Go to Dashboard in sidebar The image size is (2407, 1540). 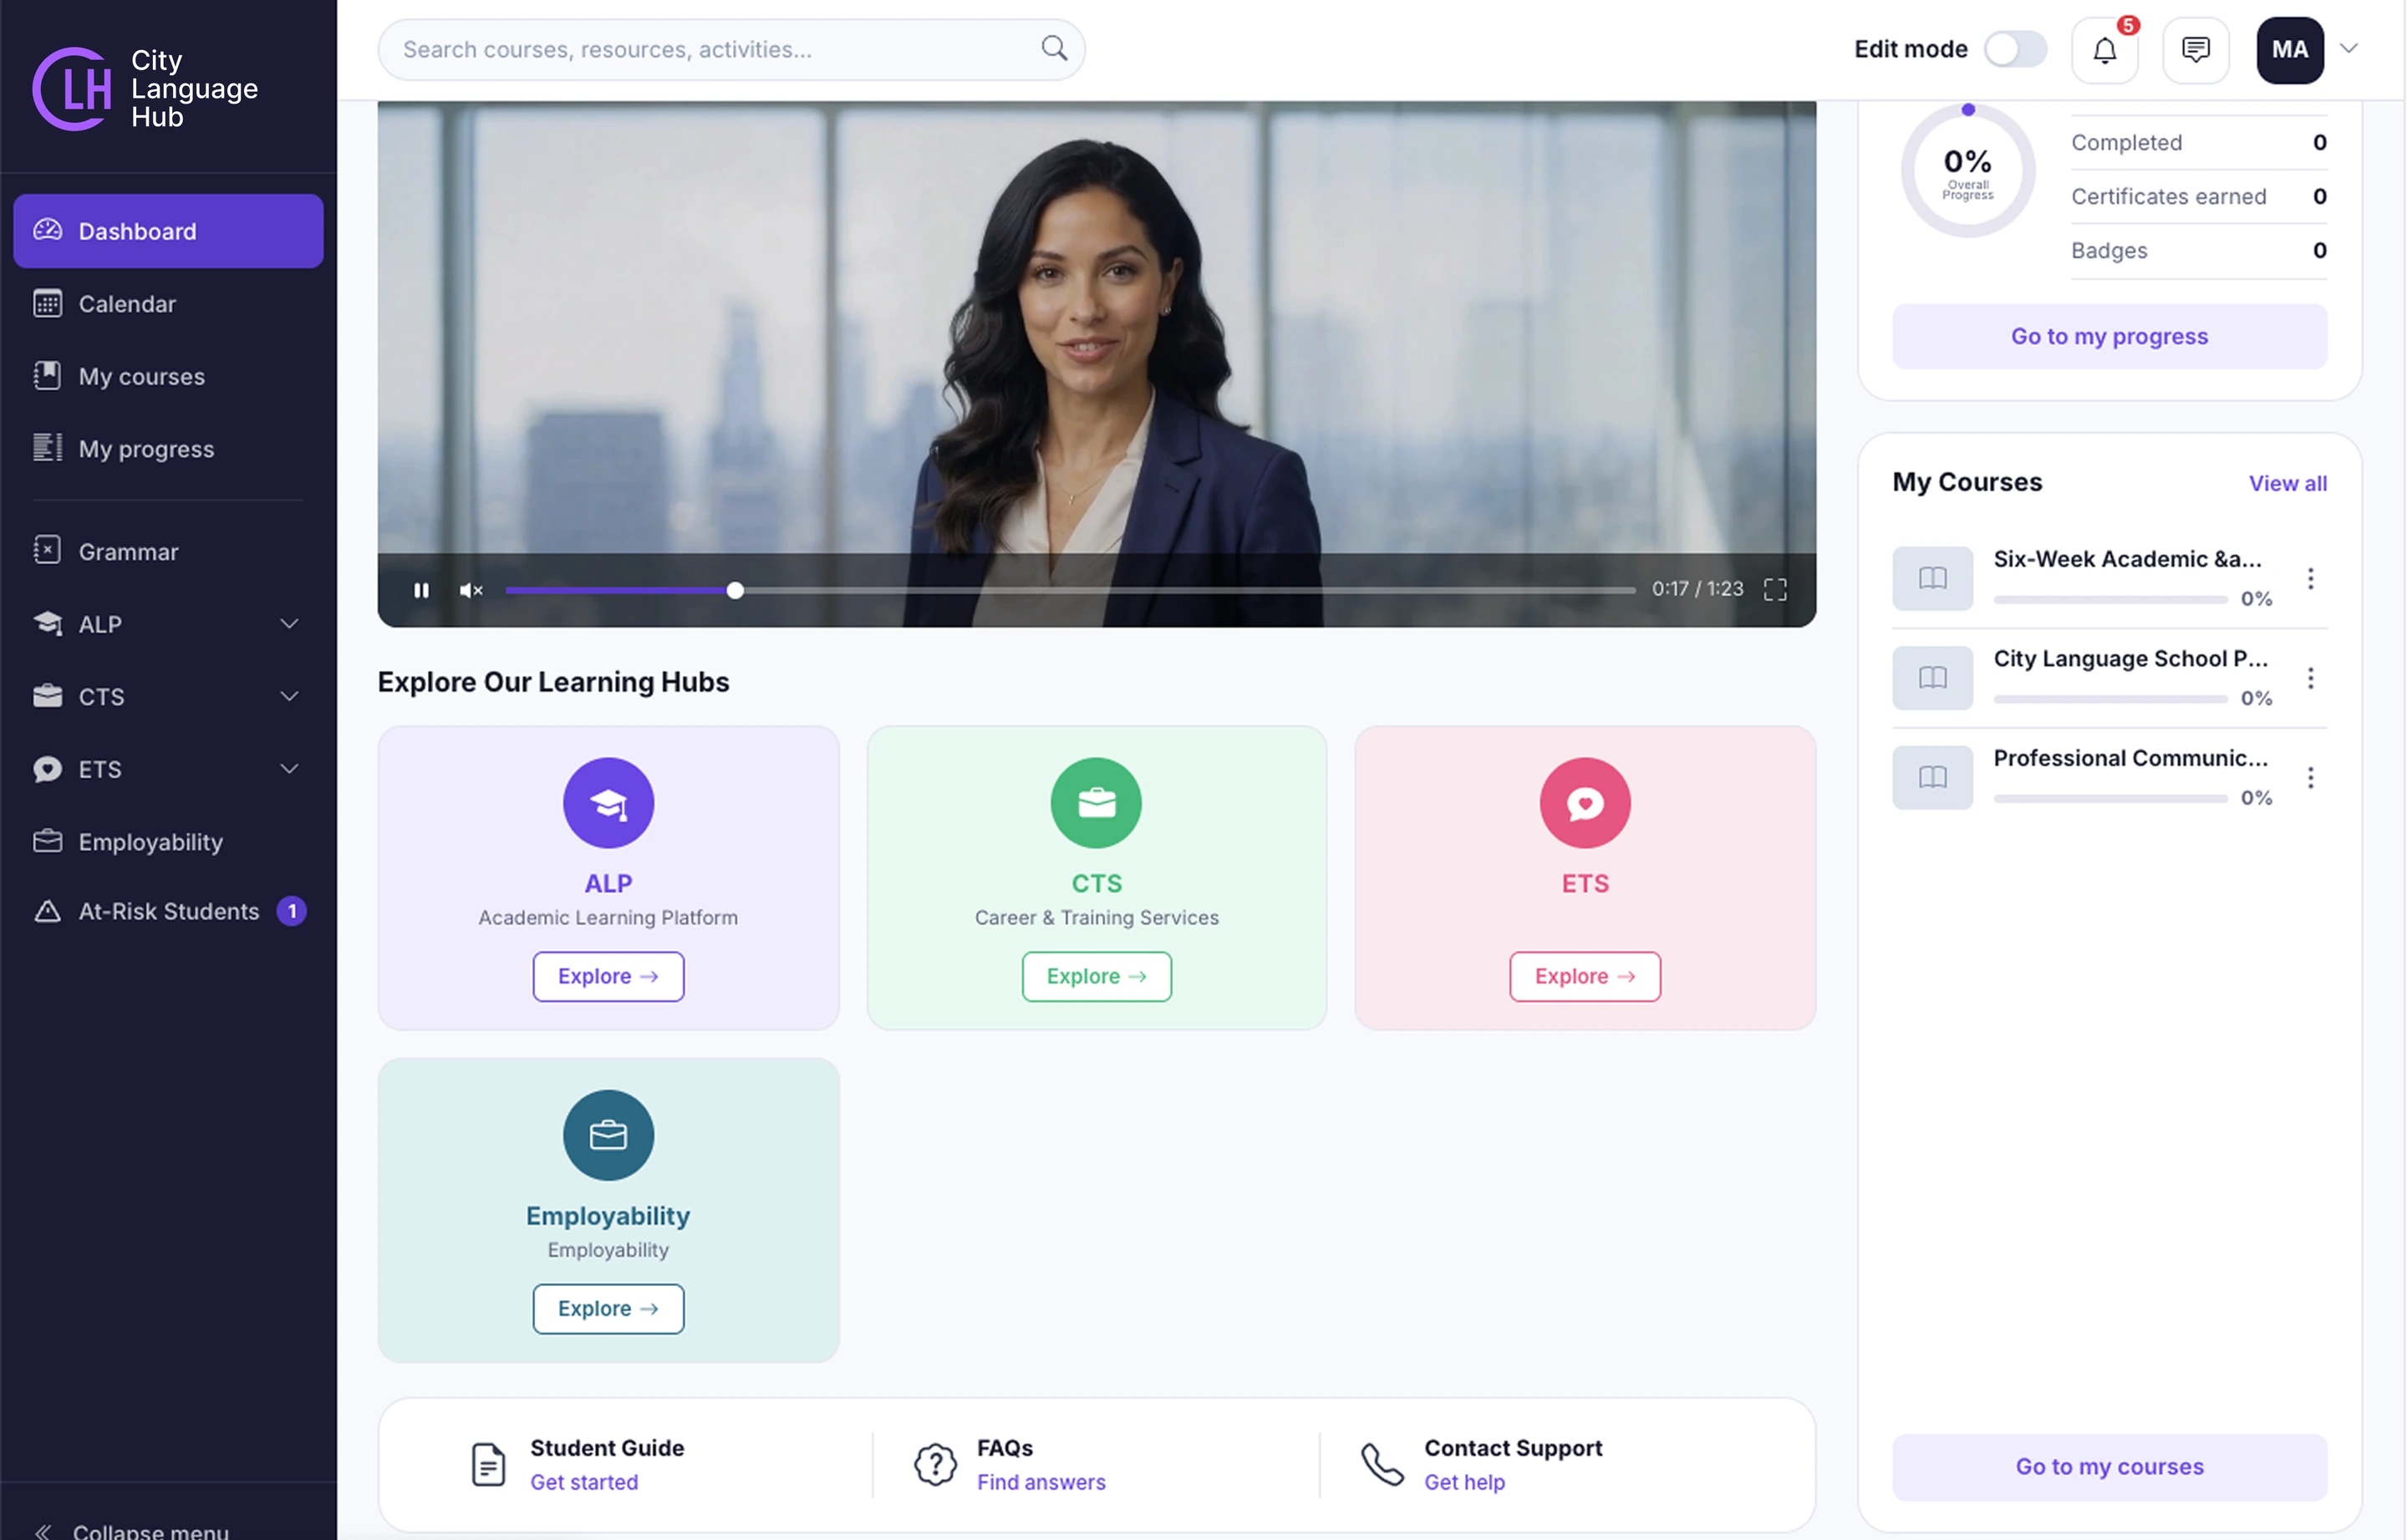click(168, 231)
